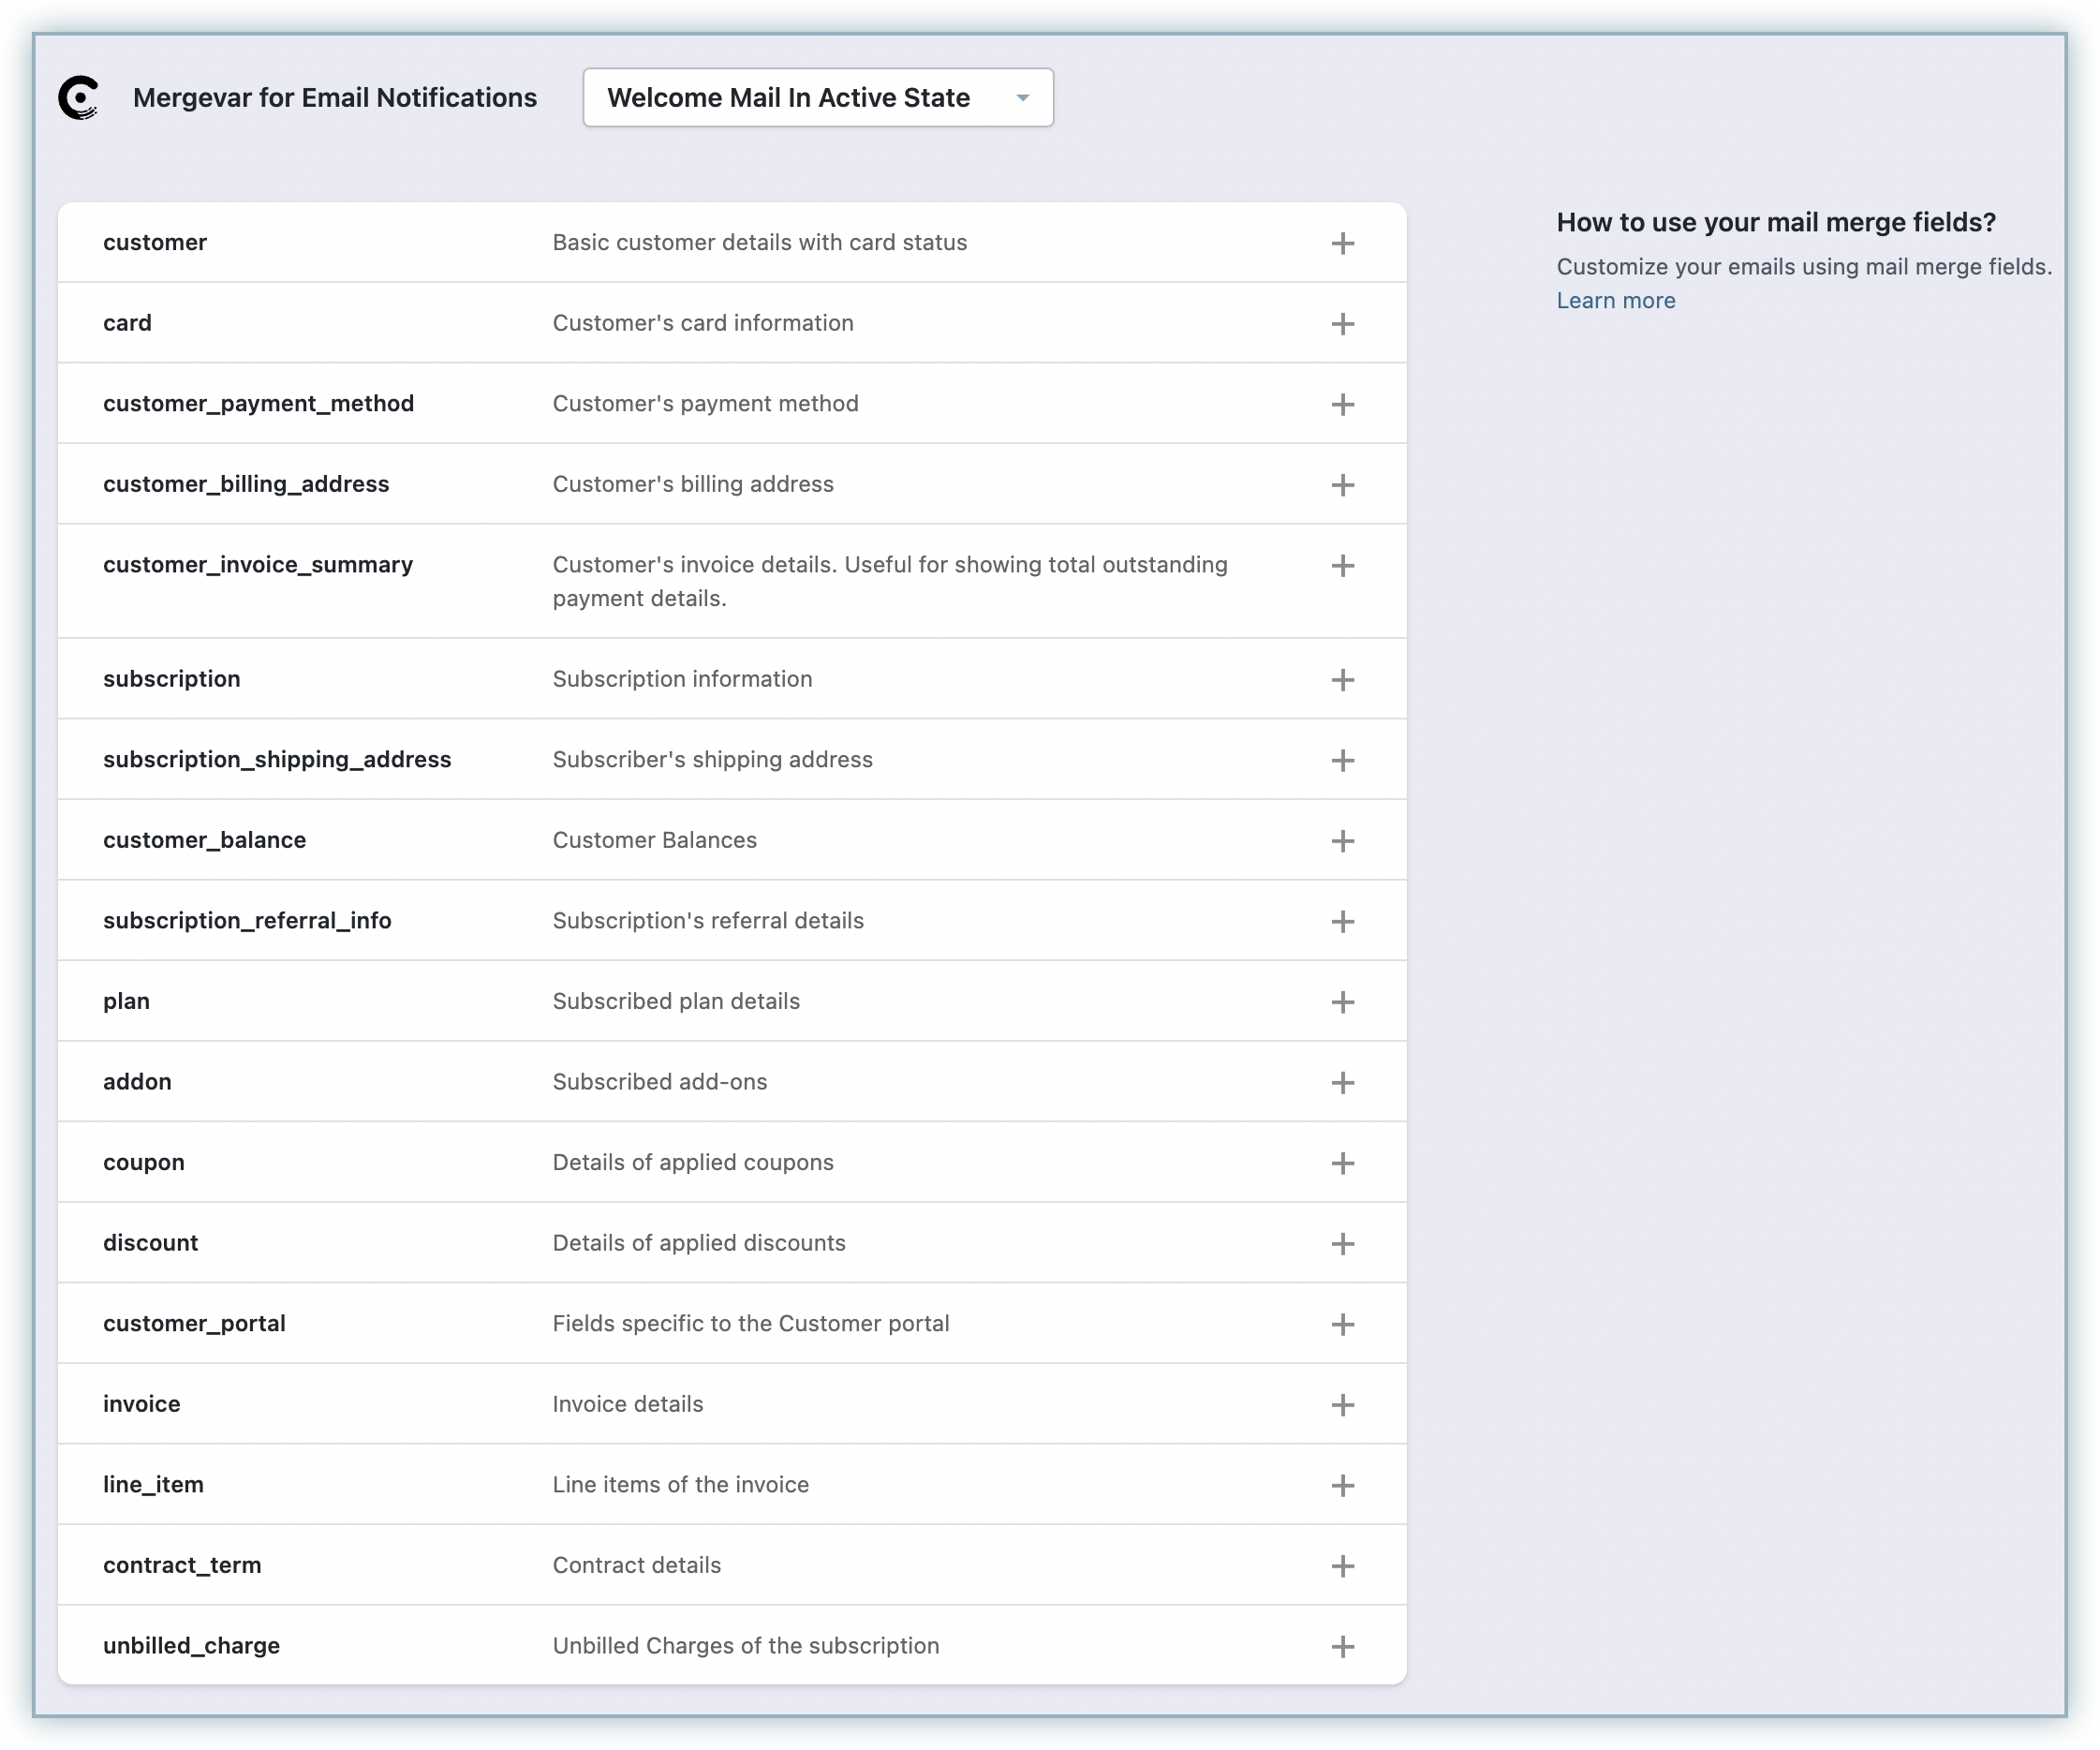Expand the addon row
The width and height of the screenshot is (2100, 1750).
click(1342, 1083)
